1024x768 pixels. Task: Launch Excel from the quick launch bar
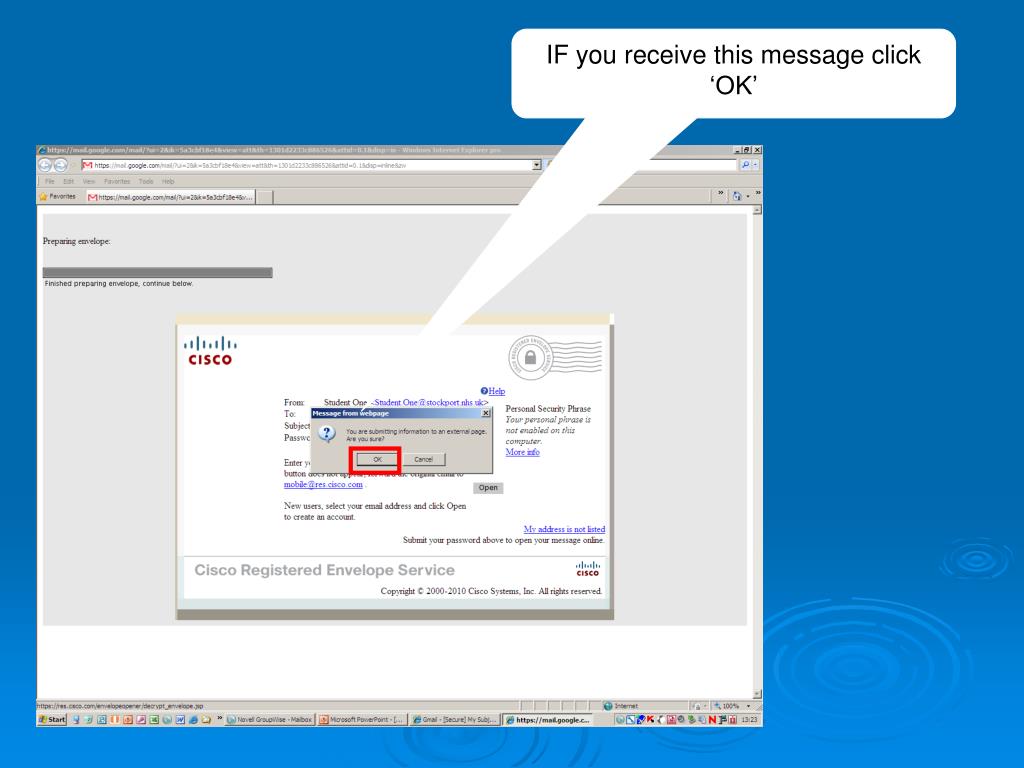tap(154, 720)
